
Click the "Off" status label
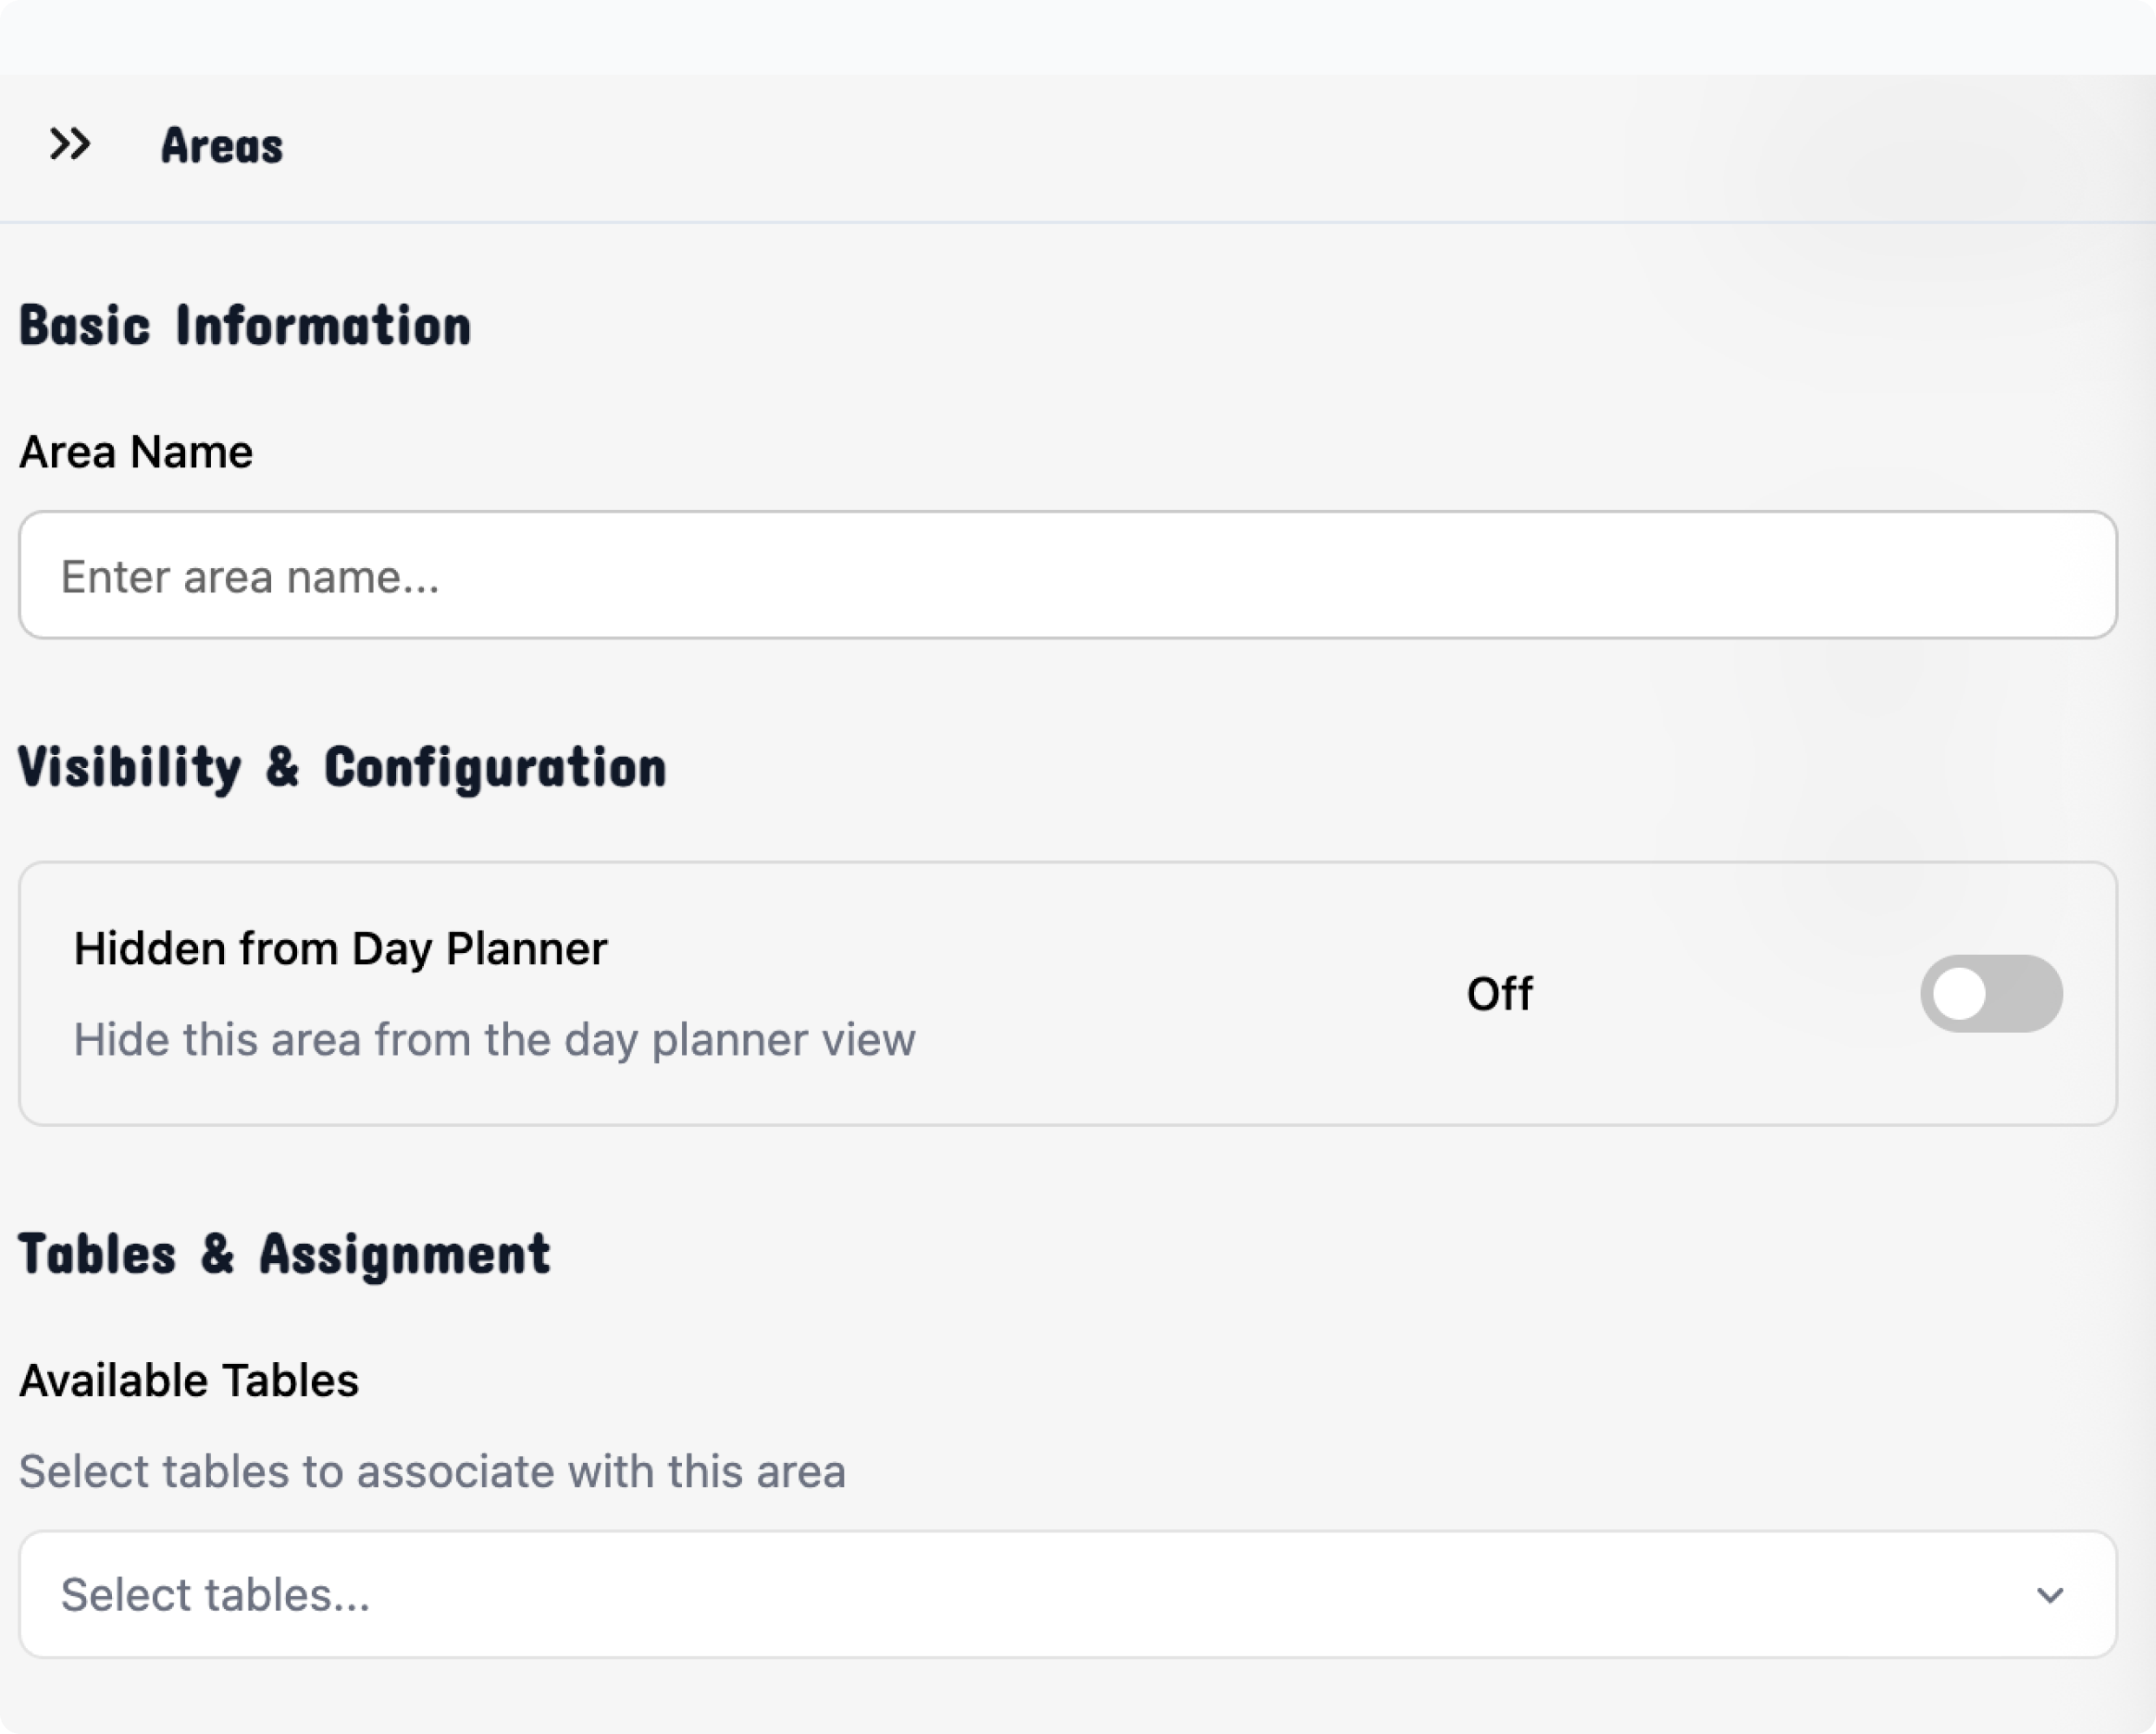[x=1499, y=994]
